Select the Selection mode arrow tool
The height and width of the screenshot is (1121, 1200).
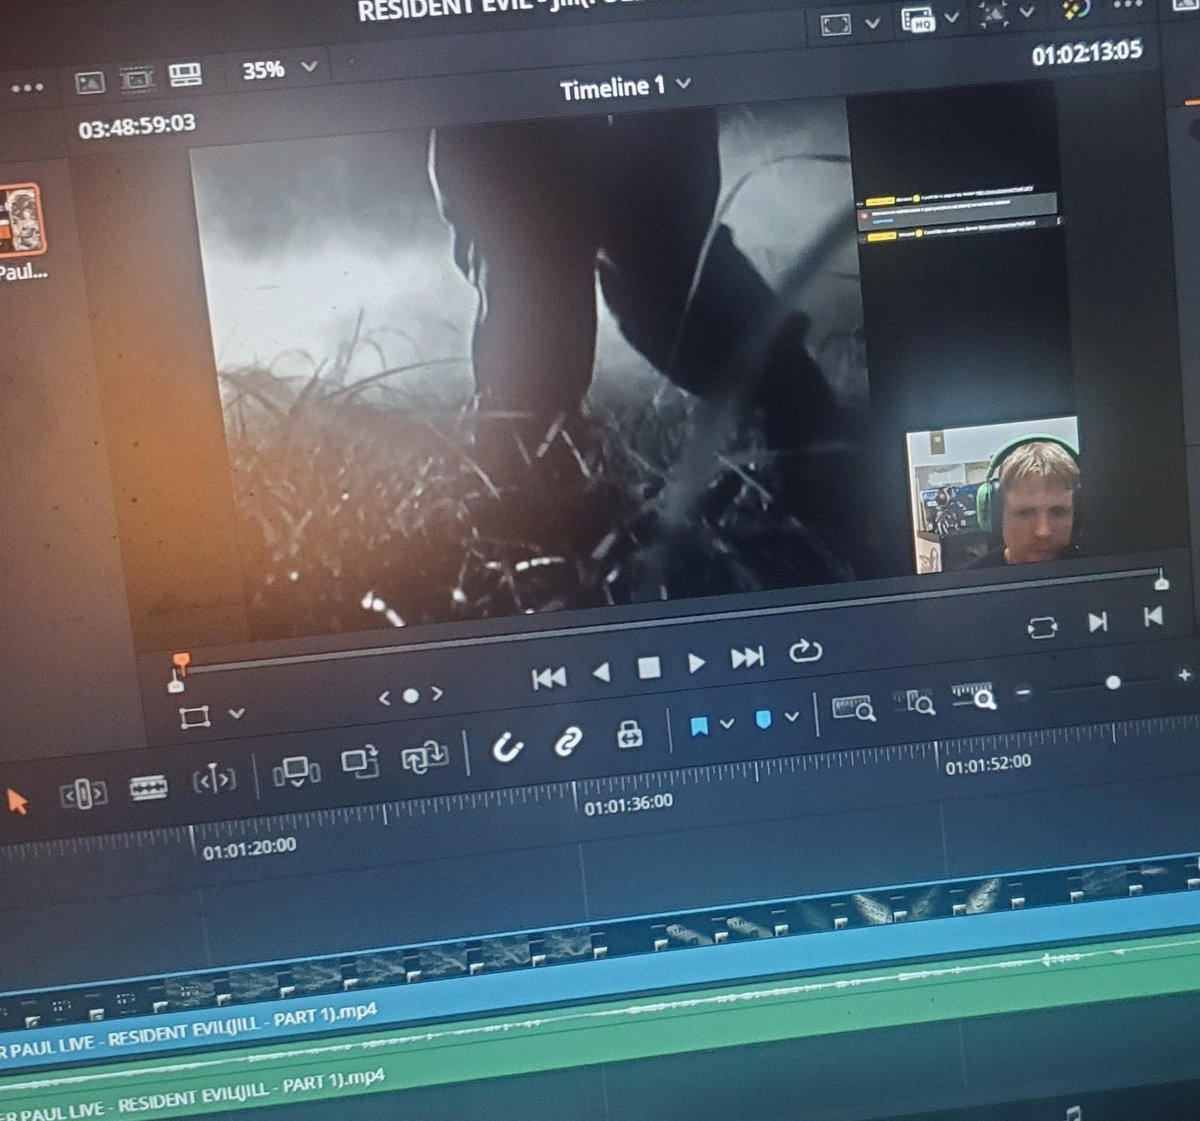(17, 802)
